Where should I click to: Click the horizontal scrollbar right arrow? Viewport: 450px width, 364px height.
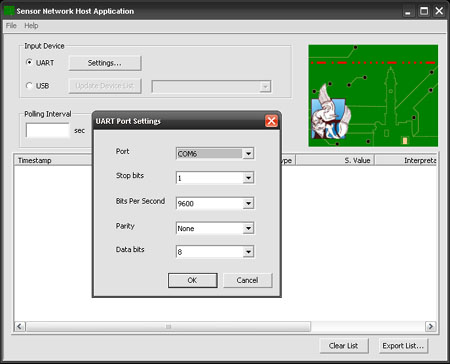point(430,326)
